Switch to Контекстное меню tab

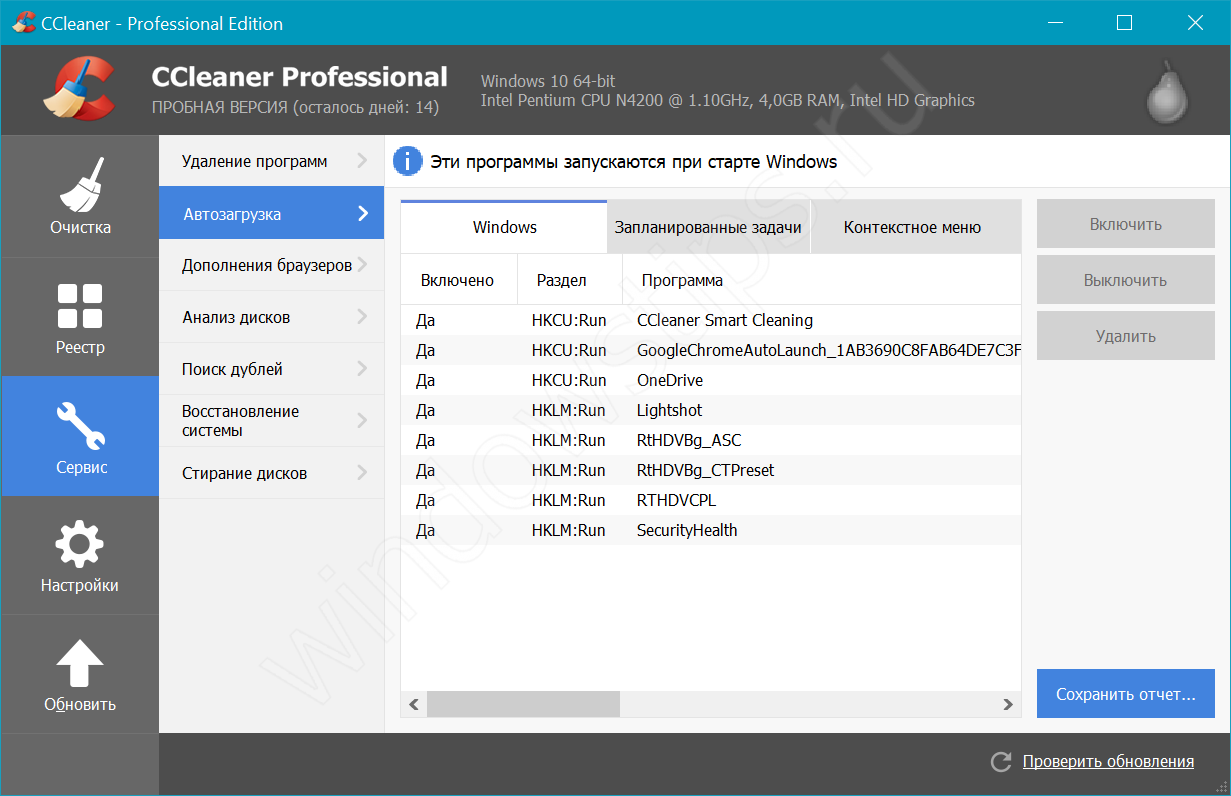click(x=912, y=227)
